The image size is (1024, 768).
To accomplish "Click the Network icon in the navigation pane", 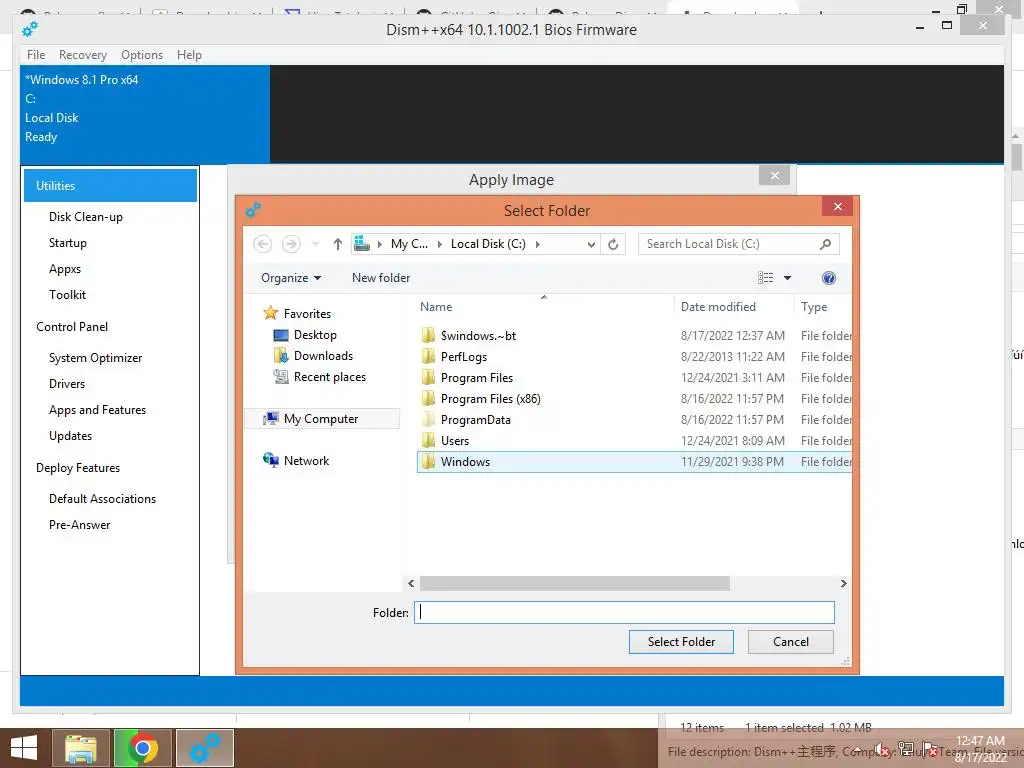I will pos(270,460).
